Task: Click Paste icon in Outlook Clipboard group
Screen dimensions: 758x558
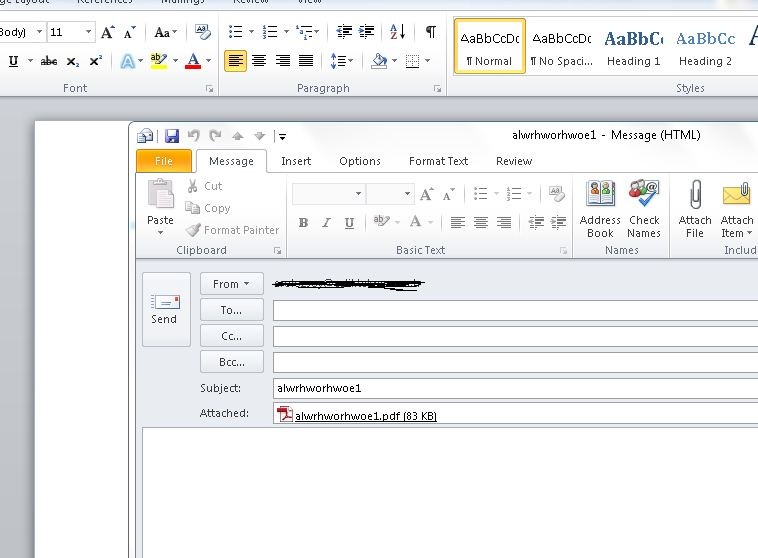Action: [160, 195]
